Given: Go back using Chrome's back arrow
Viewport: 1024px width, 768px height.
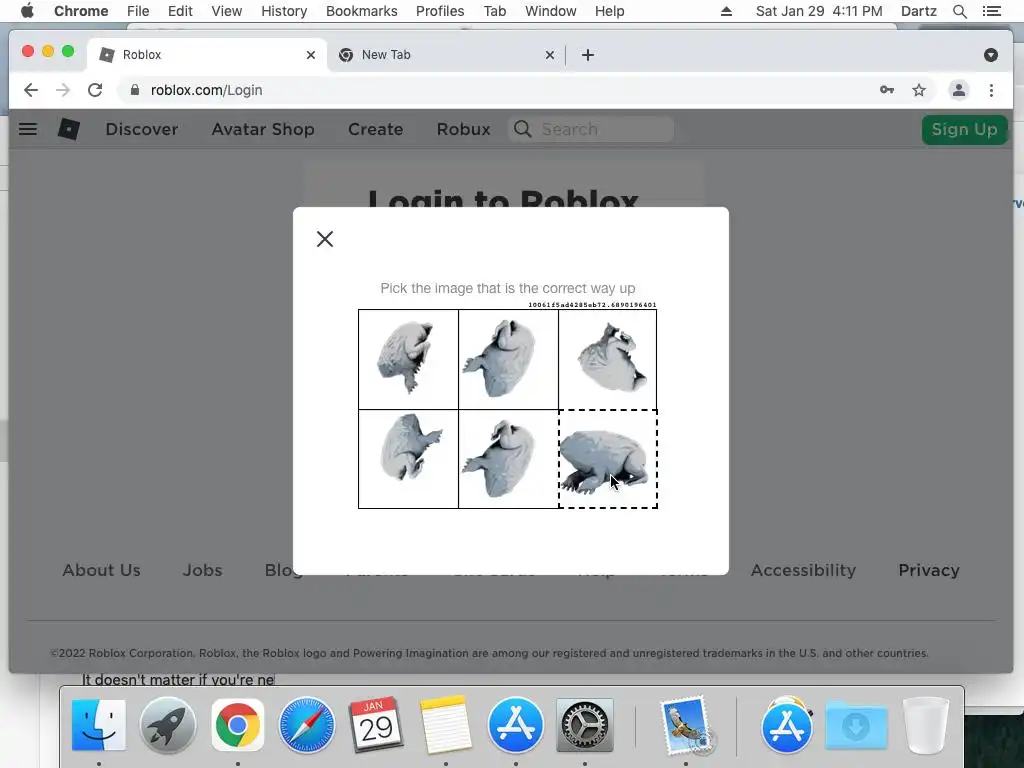Looking at the screenshot, I should 31,90.
